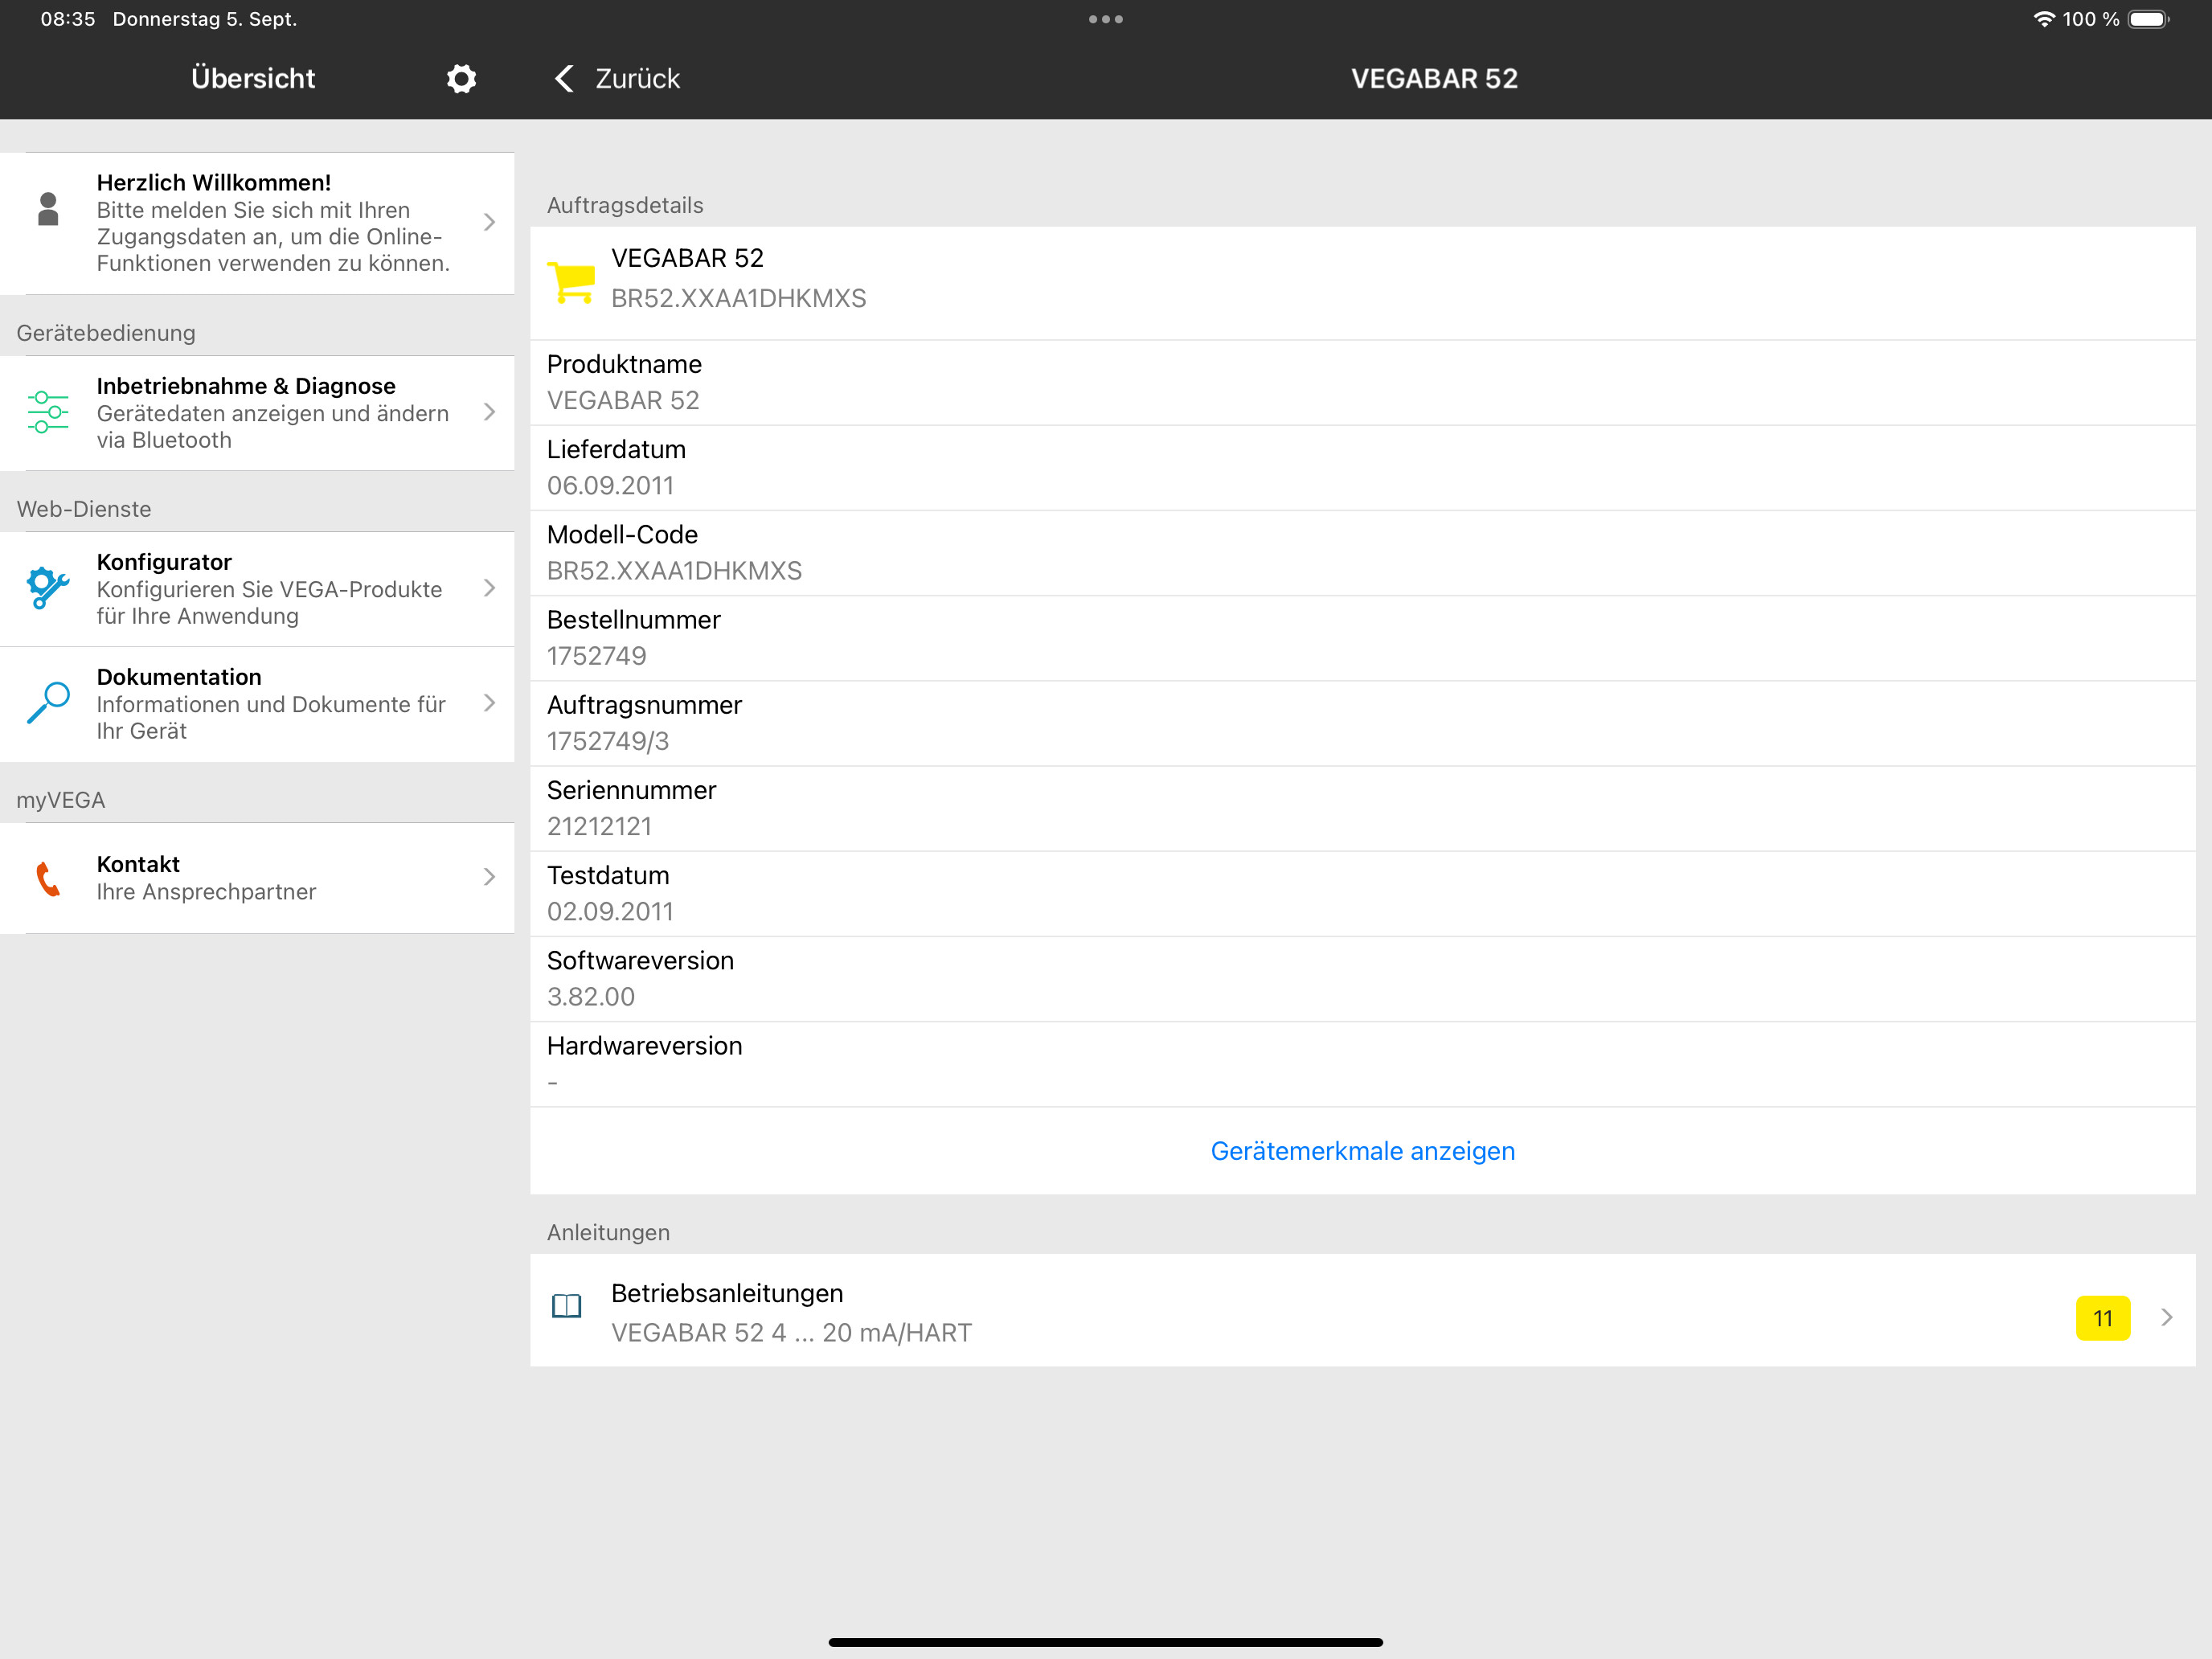
Task: Click the yellow 11 badge
Action: tap(2102, 1318)
